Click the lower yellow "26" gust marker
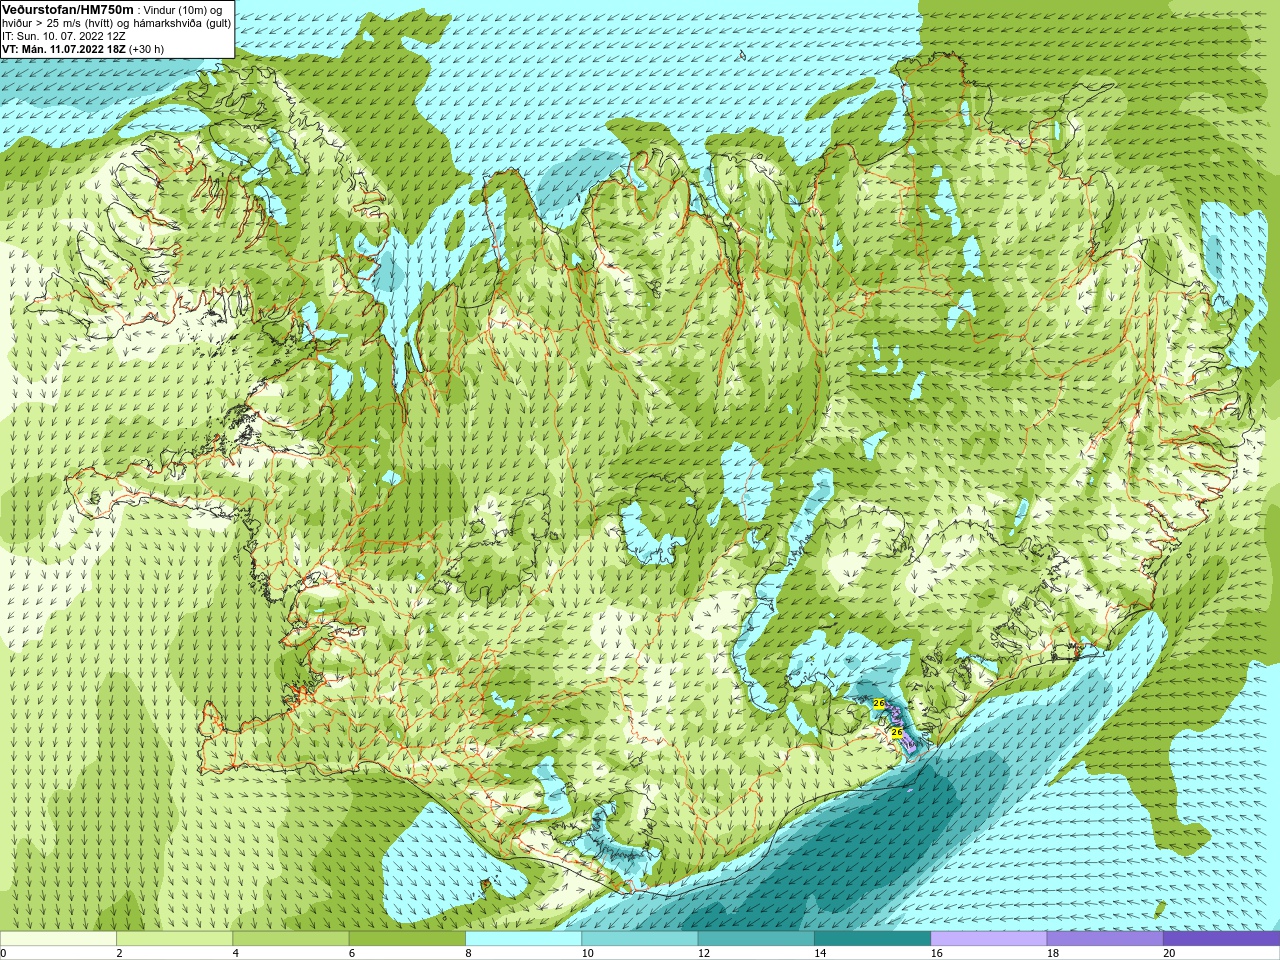 (896, 733)
